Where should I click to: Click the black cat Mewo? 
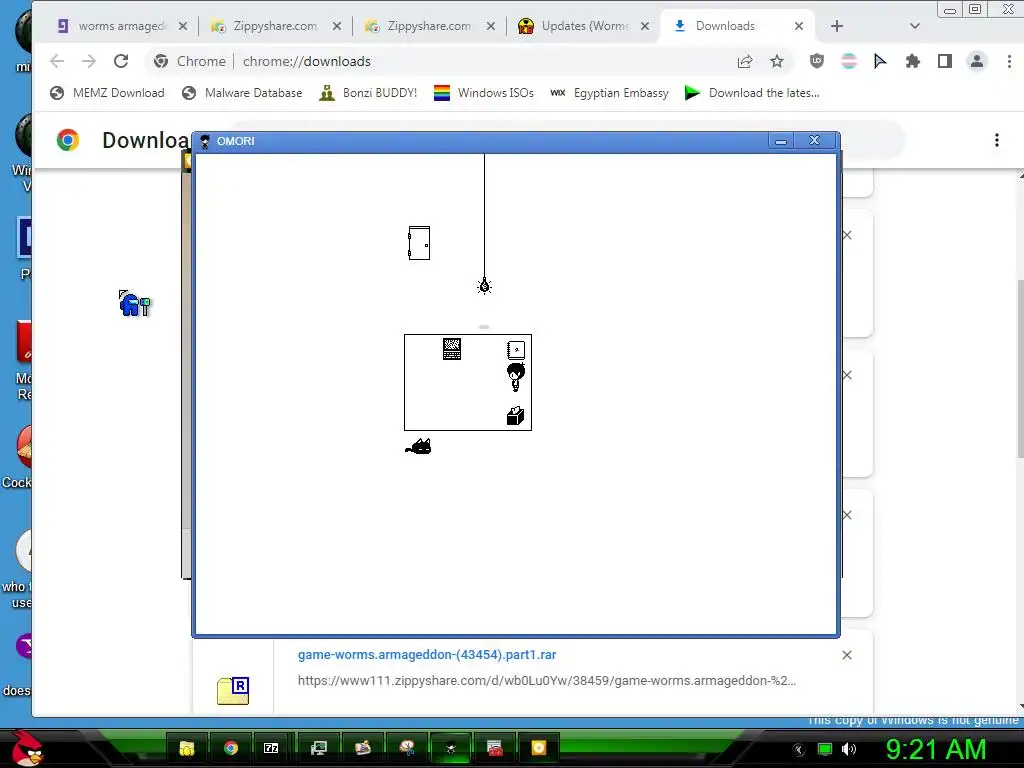click(419, 447)
